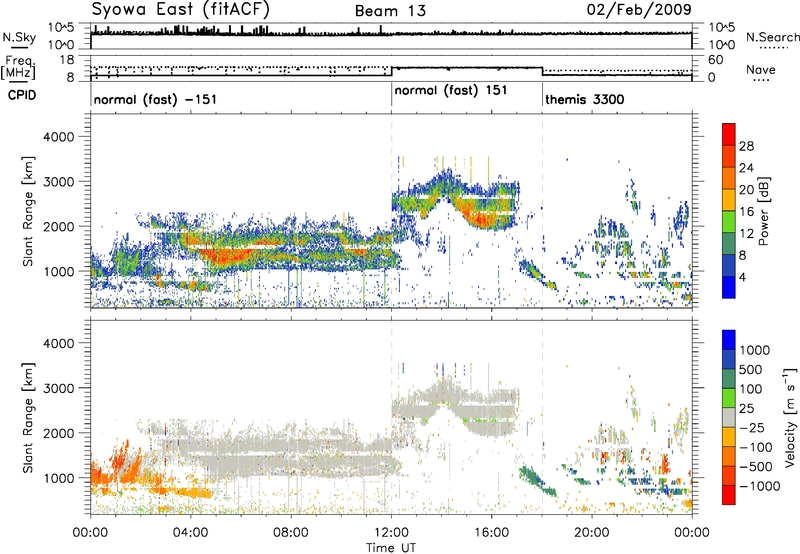The width and height of the screenshot is (800, 554).
Task: Click 'Slant Range [km]' label of power panel
Action: (x=28, y=211)
